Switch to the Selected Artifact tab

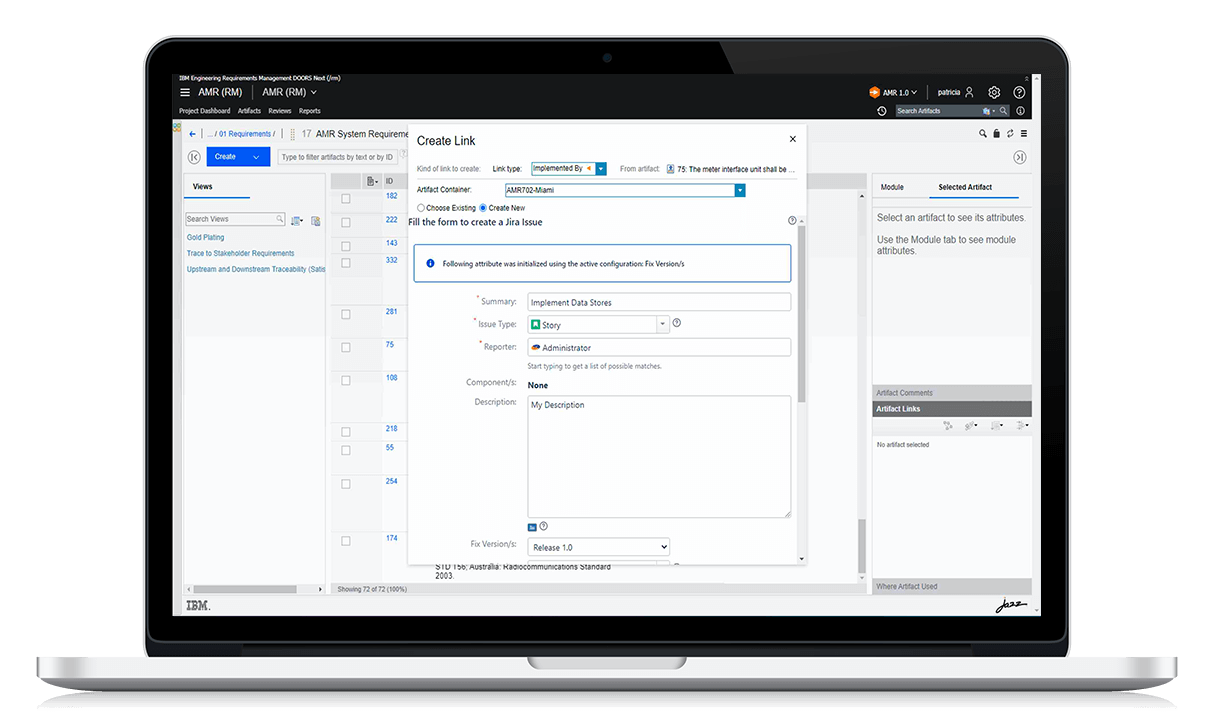(x=965, y=187)
